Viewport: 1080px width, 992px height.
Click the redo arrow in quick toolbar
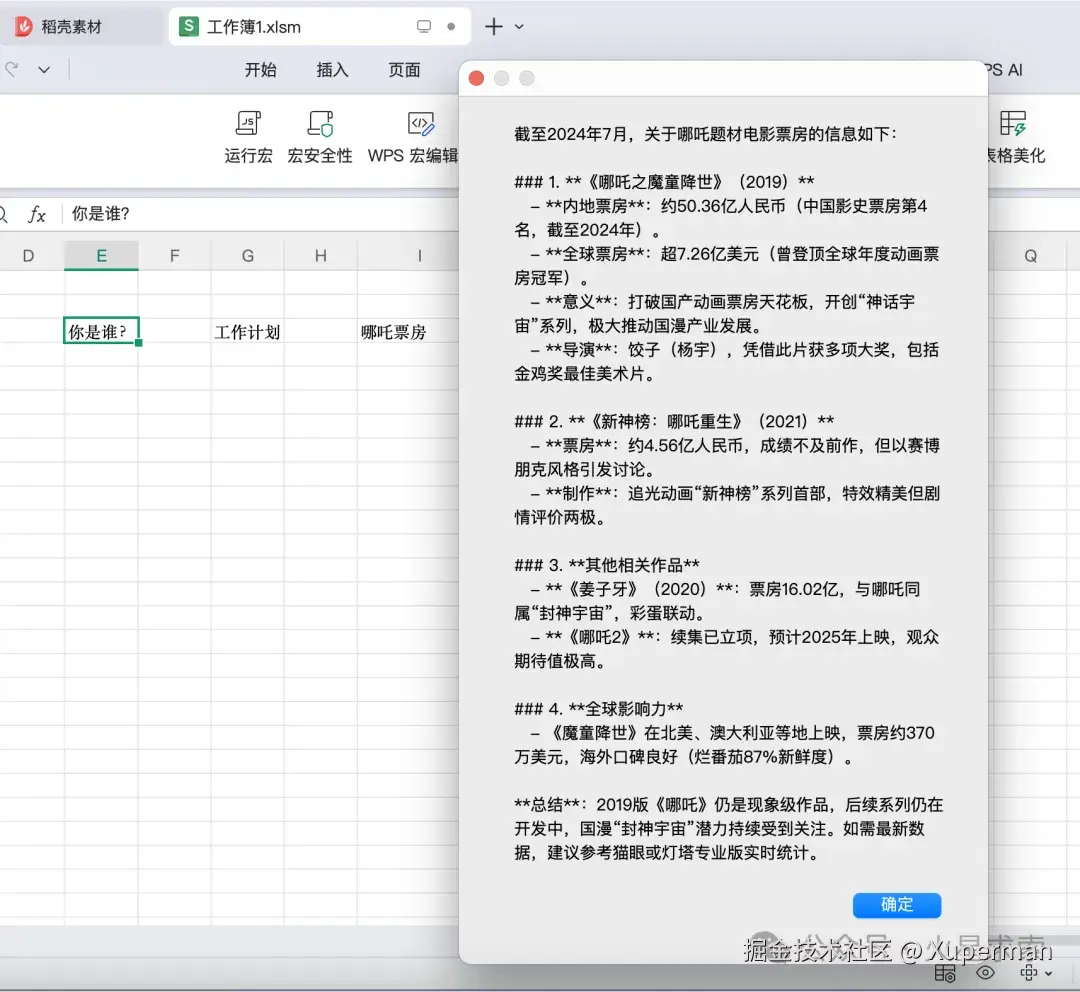tap(12, 69)
